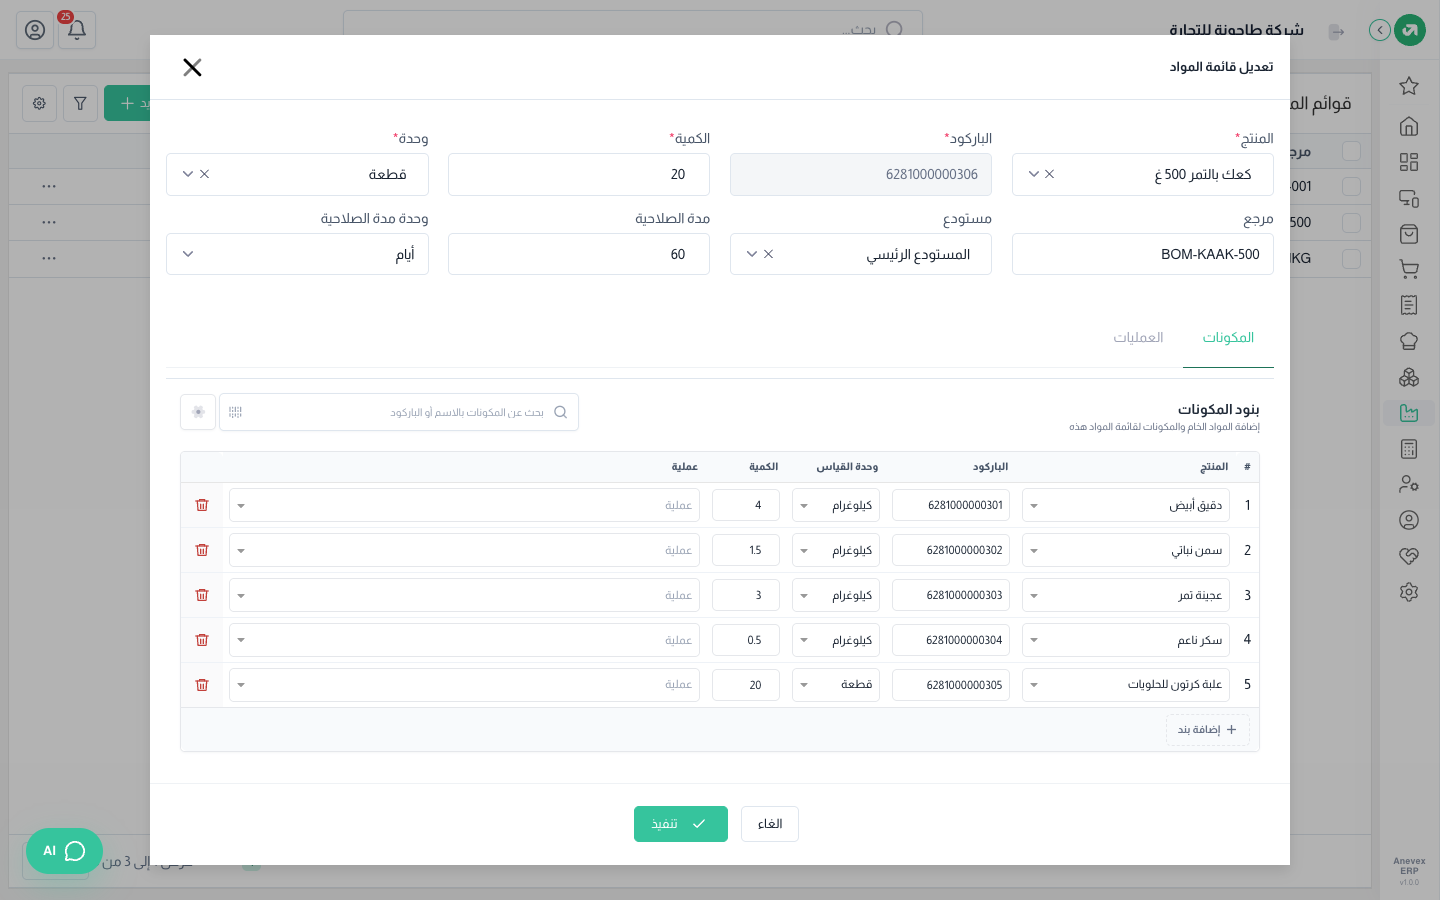Open the shopping cart sidebar icon
1440x900 pixels.
[1409, 269]
